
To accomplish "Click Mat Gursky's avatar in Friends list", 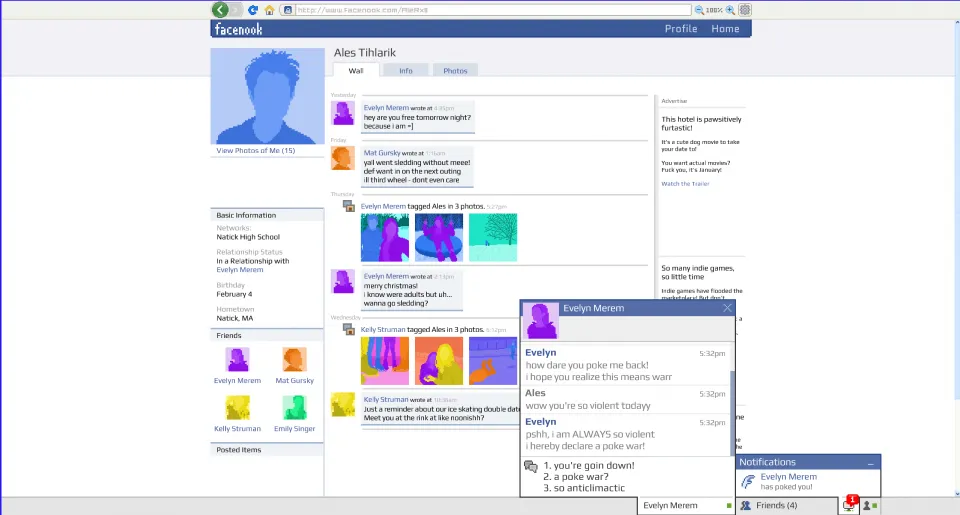I will coord(294,359).
